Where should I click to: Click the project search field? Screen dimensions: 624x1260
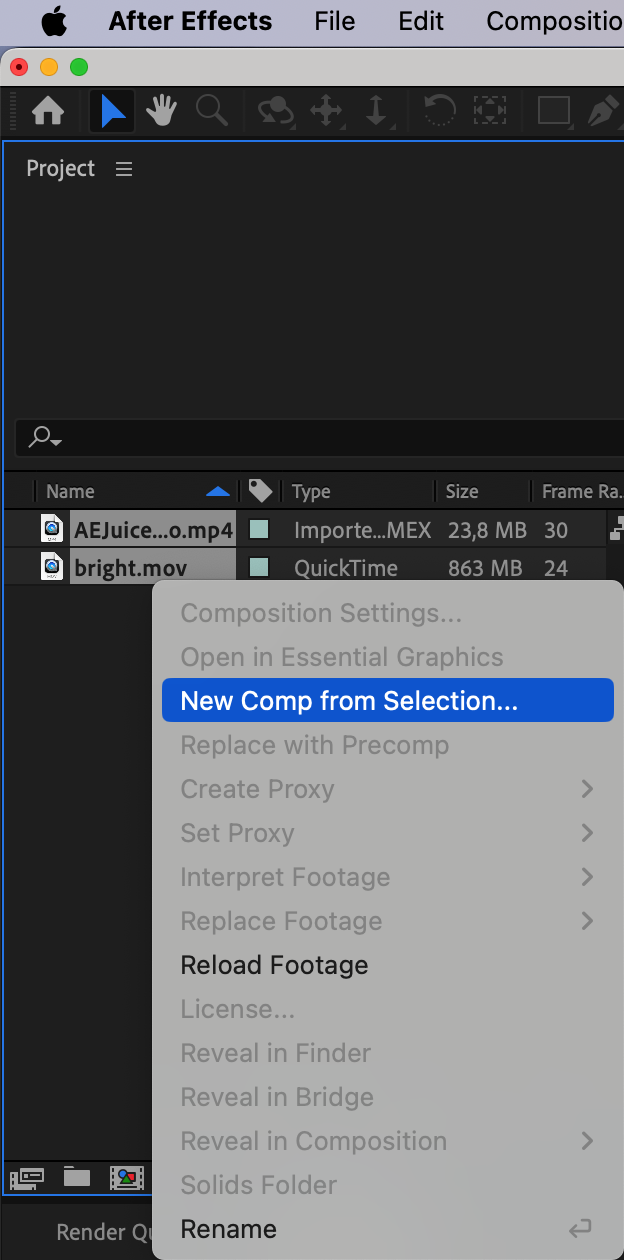(320, 437)
